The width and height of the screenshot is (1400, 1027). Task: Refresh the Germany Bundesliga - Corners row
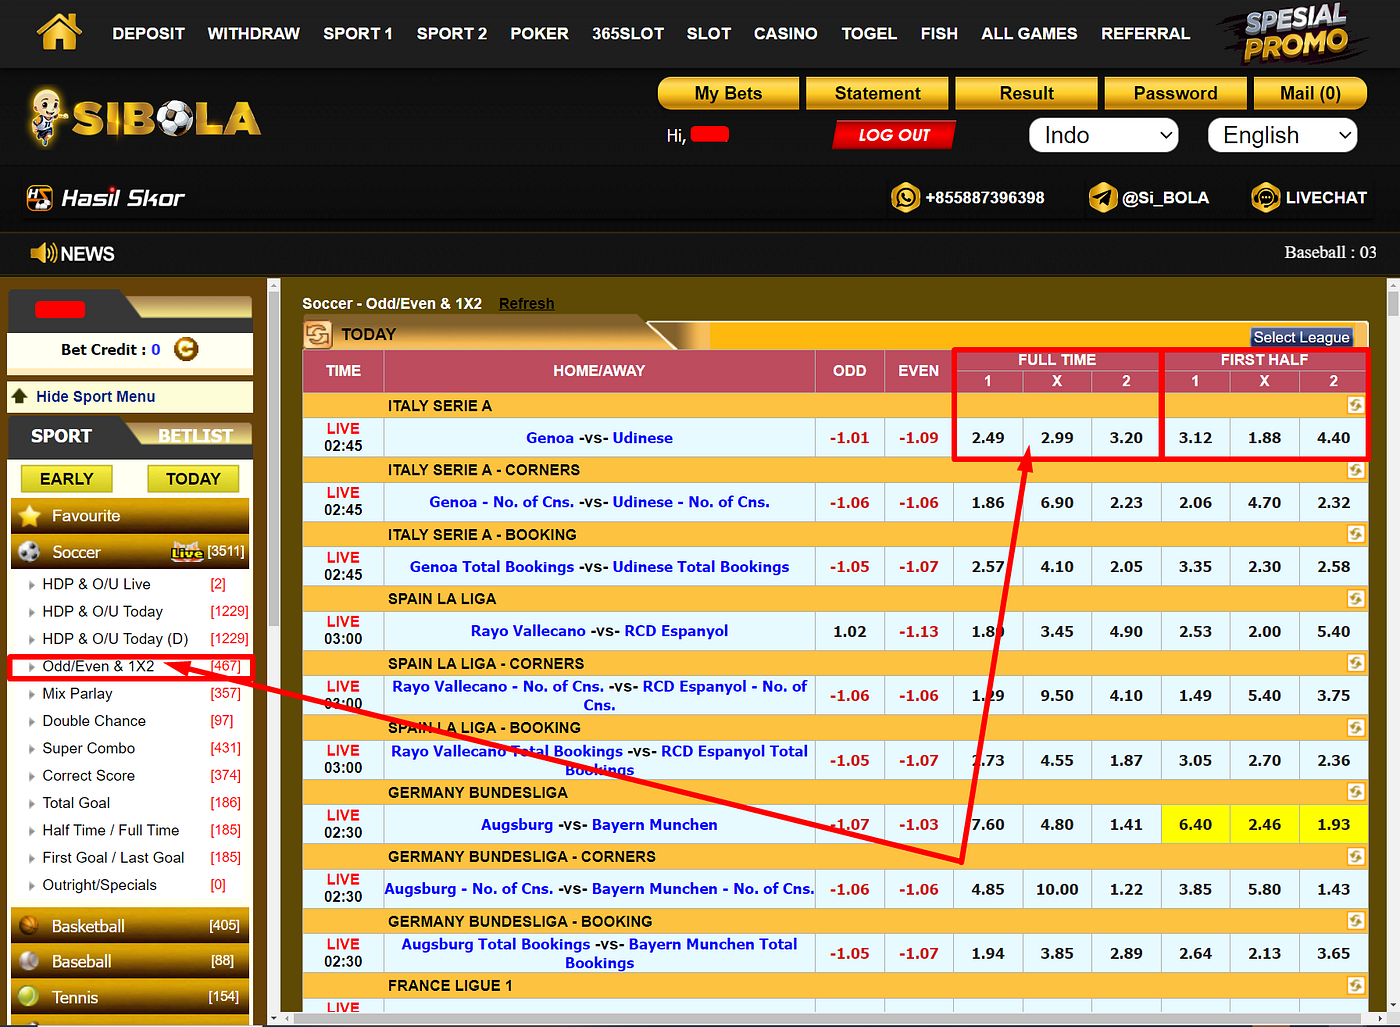pos(1356,857)
